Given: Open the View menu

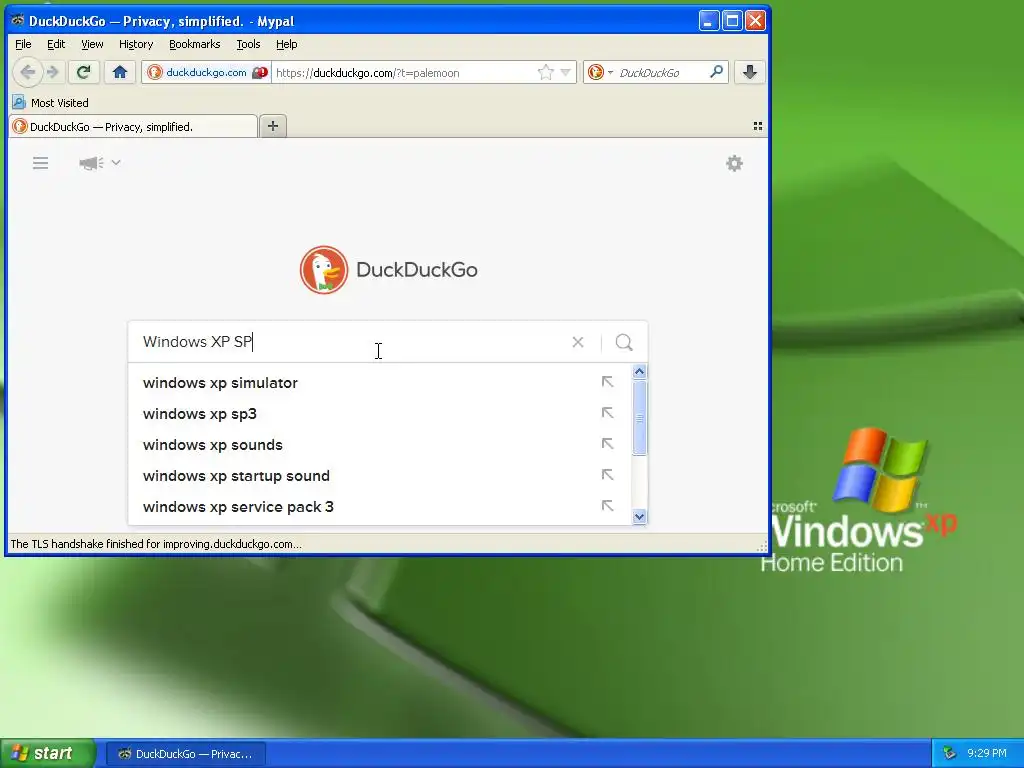Looking at the screenshot, I should click(92, 44).
